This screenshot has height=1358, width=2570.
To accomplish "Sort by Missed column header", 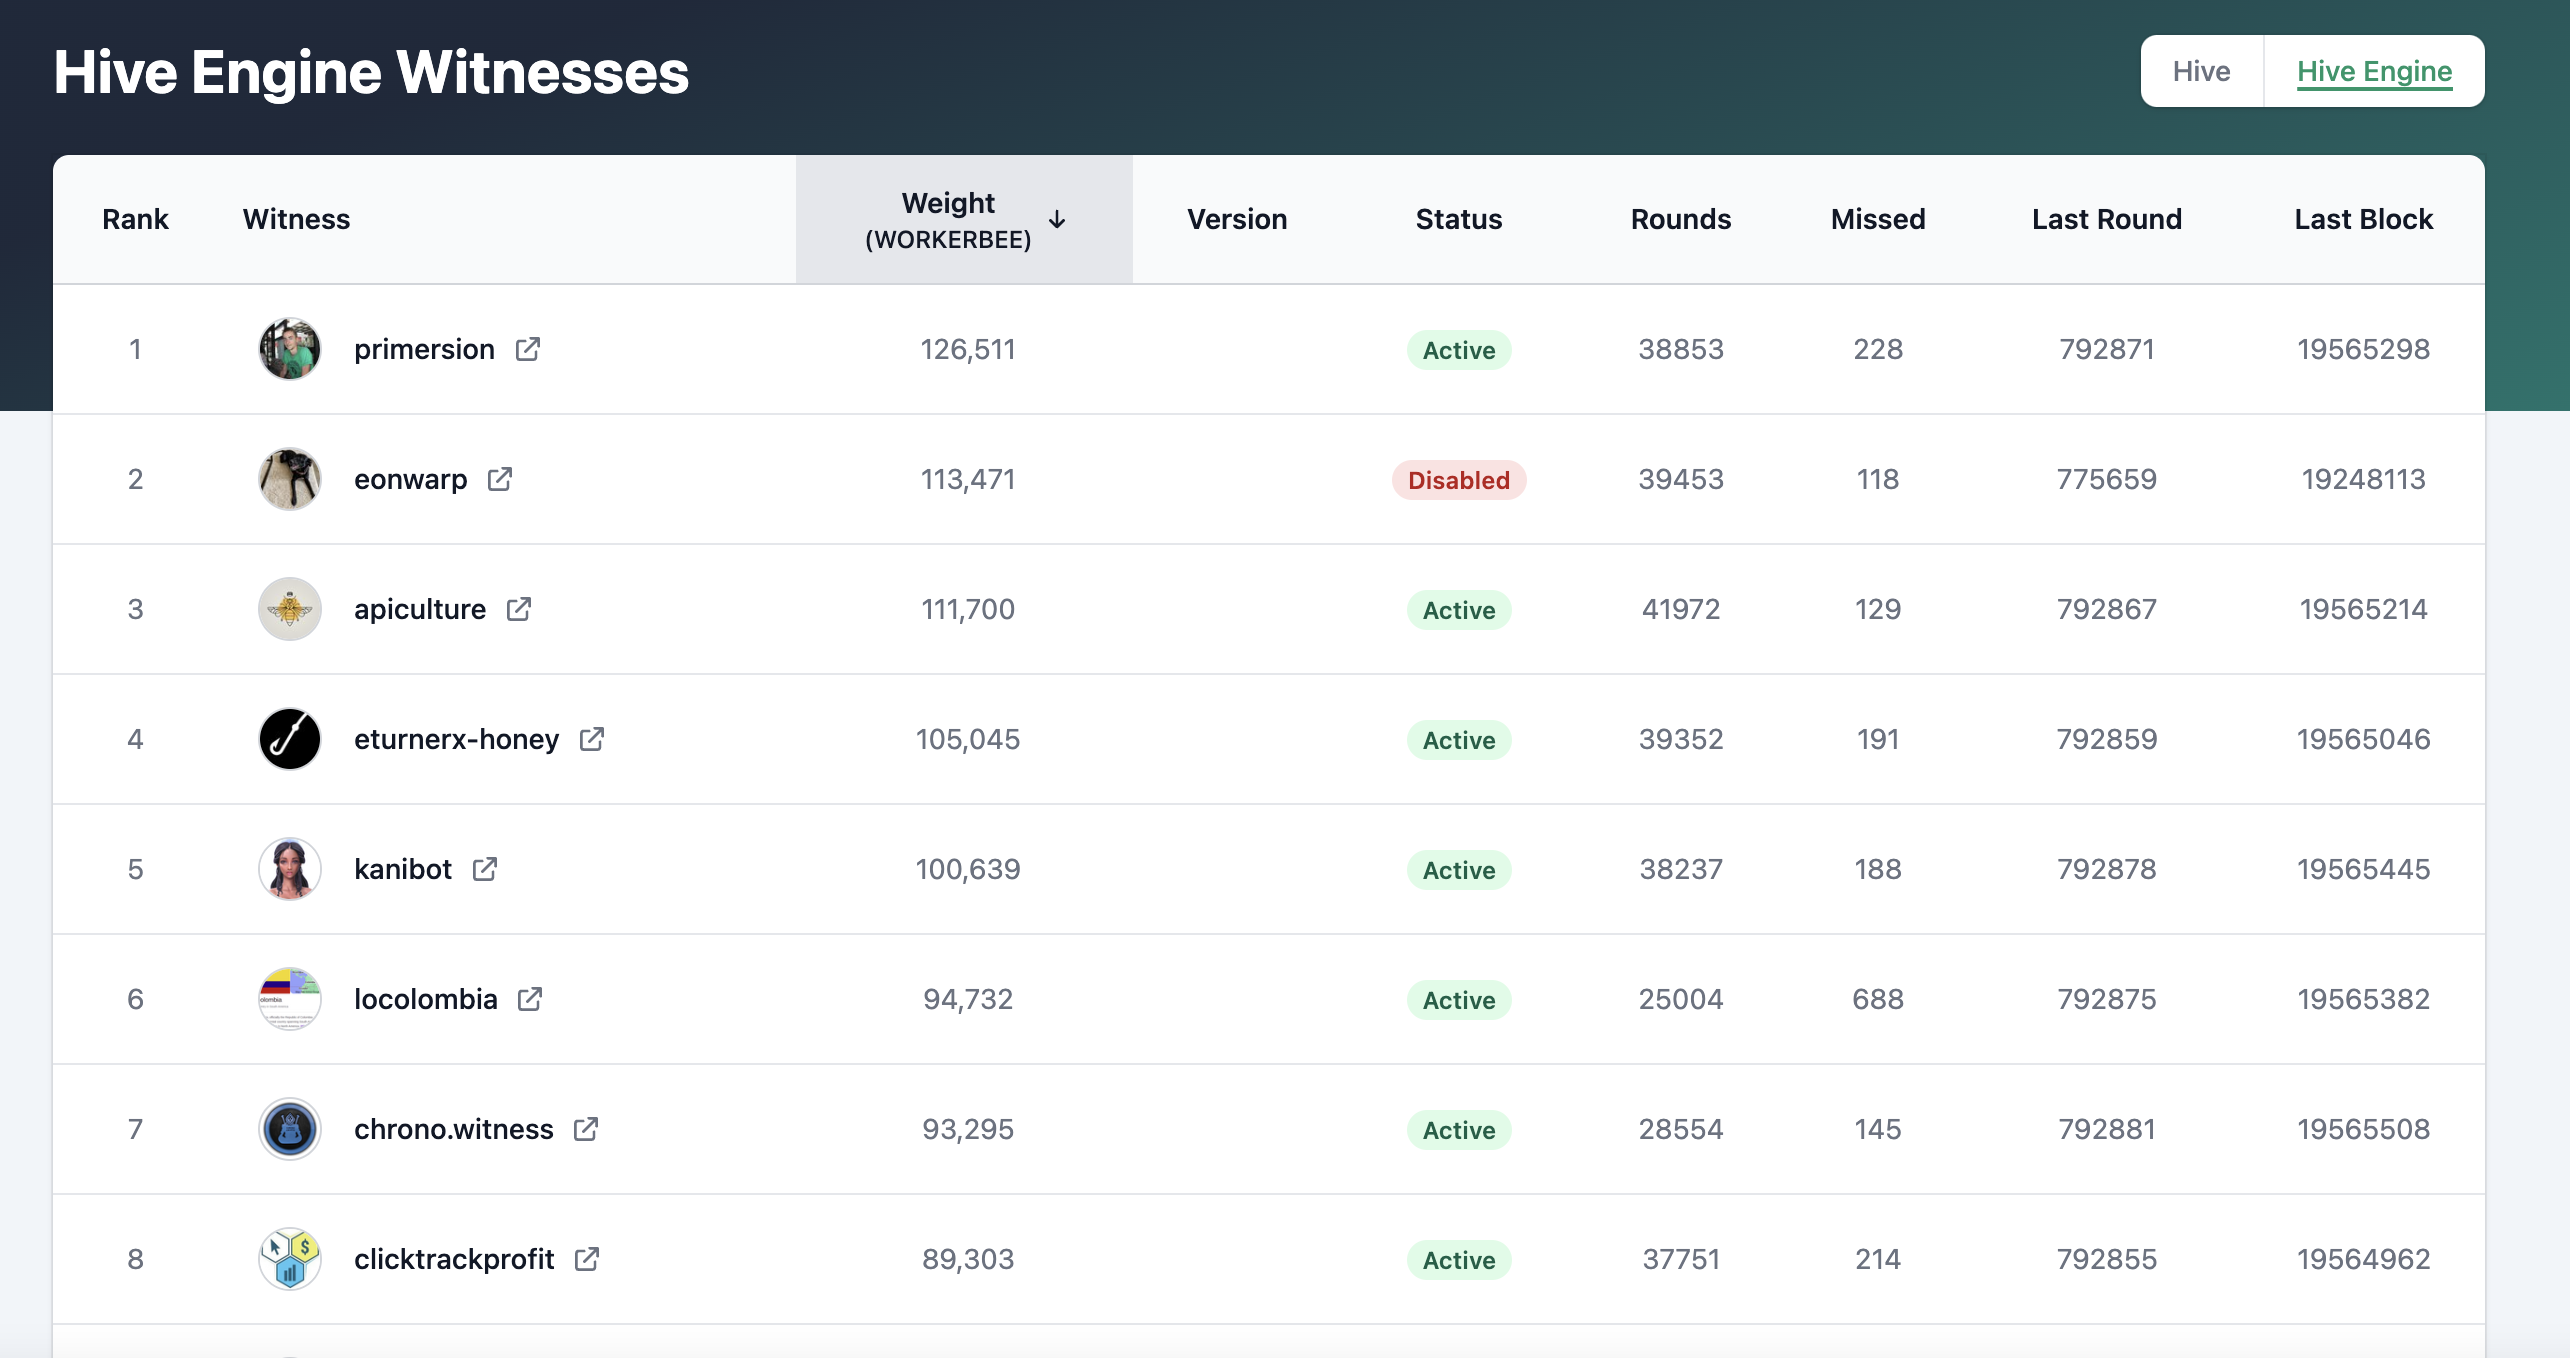I will pos(1878,219).
